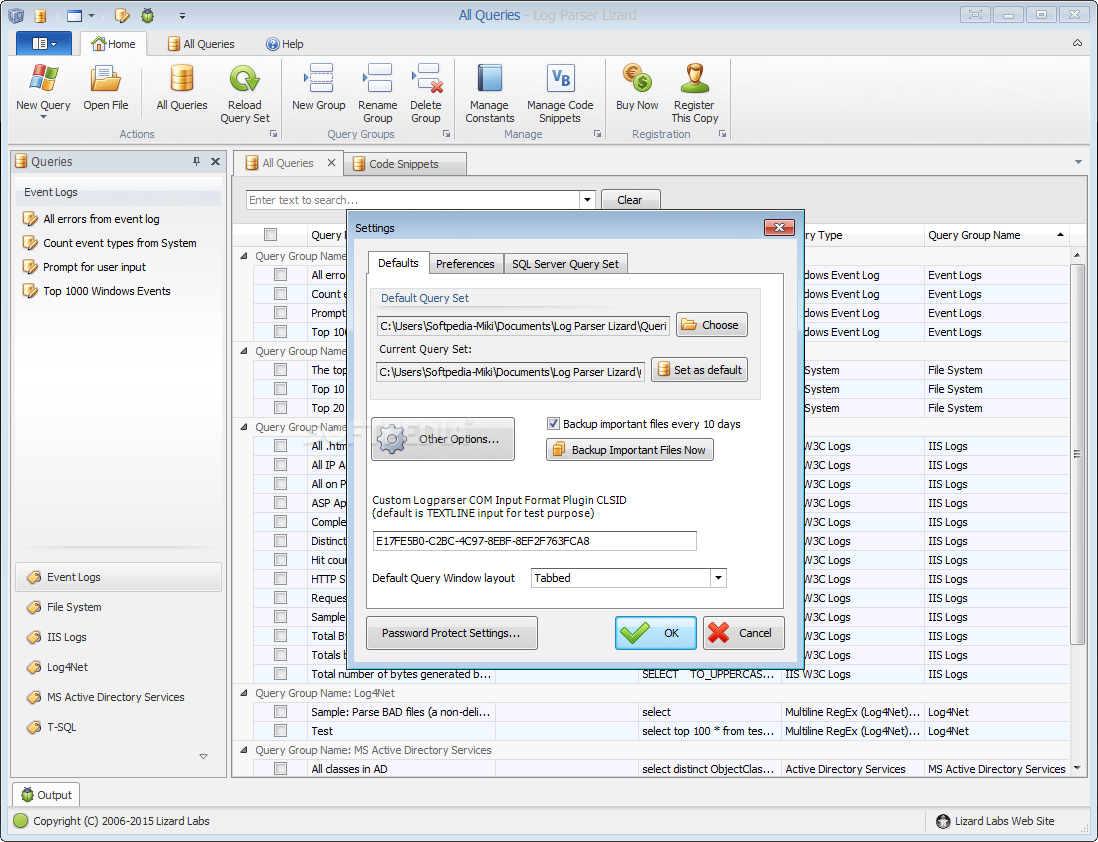Open Lizard Labs Web Site link

[995, 821]
